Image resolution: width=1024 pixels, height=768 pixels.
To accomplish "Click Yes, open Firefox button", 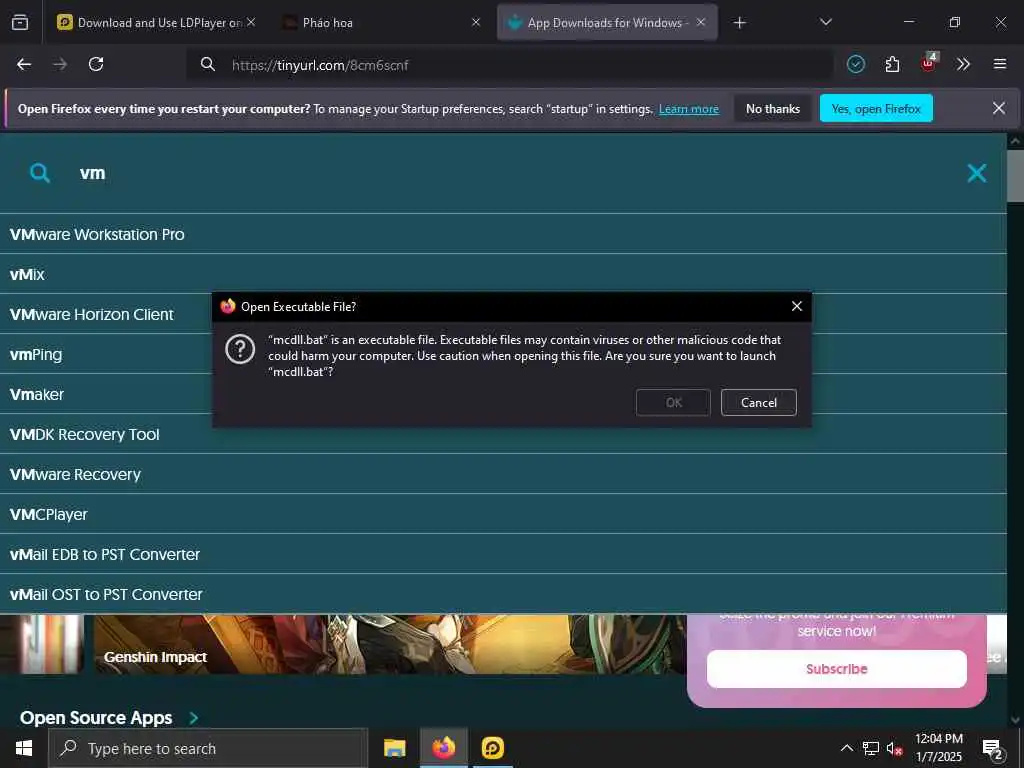I will click(876, 108).
